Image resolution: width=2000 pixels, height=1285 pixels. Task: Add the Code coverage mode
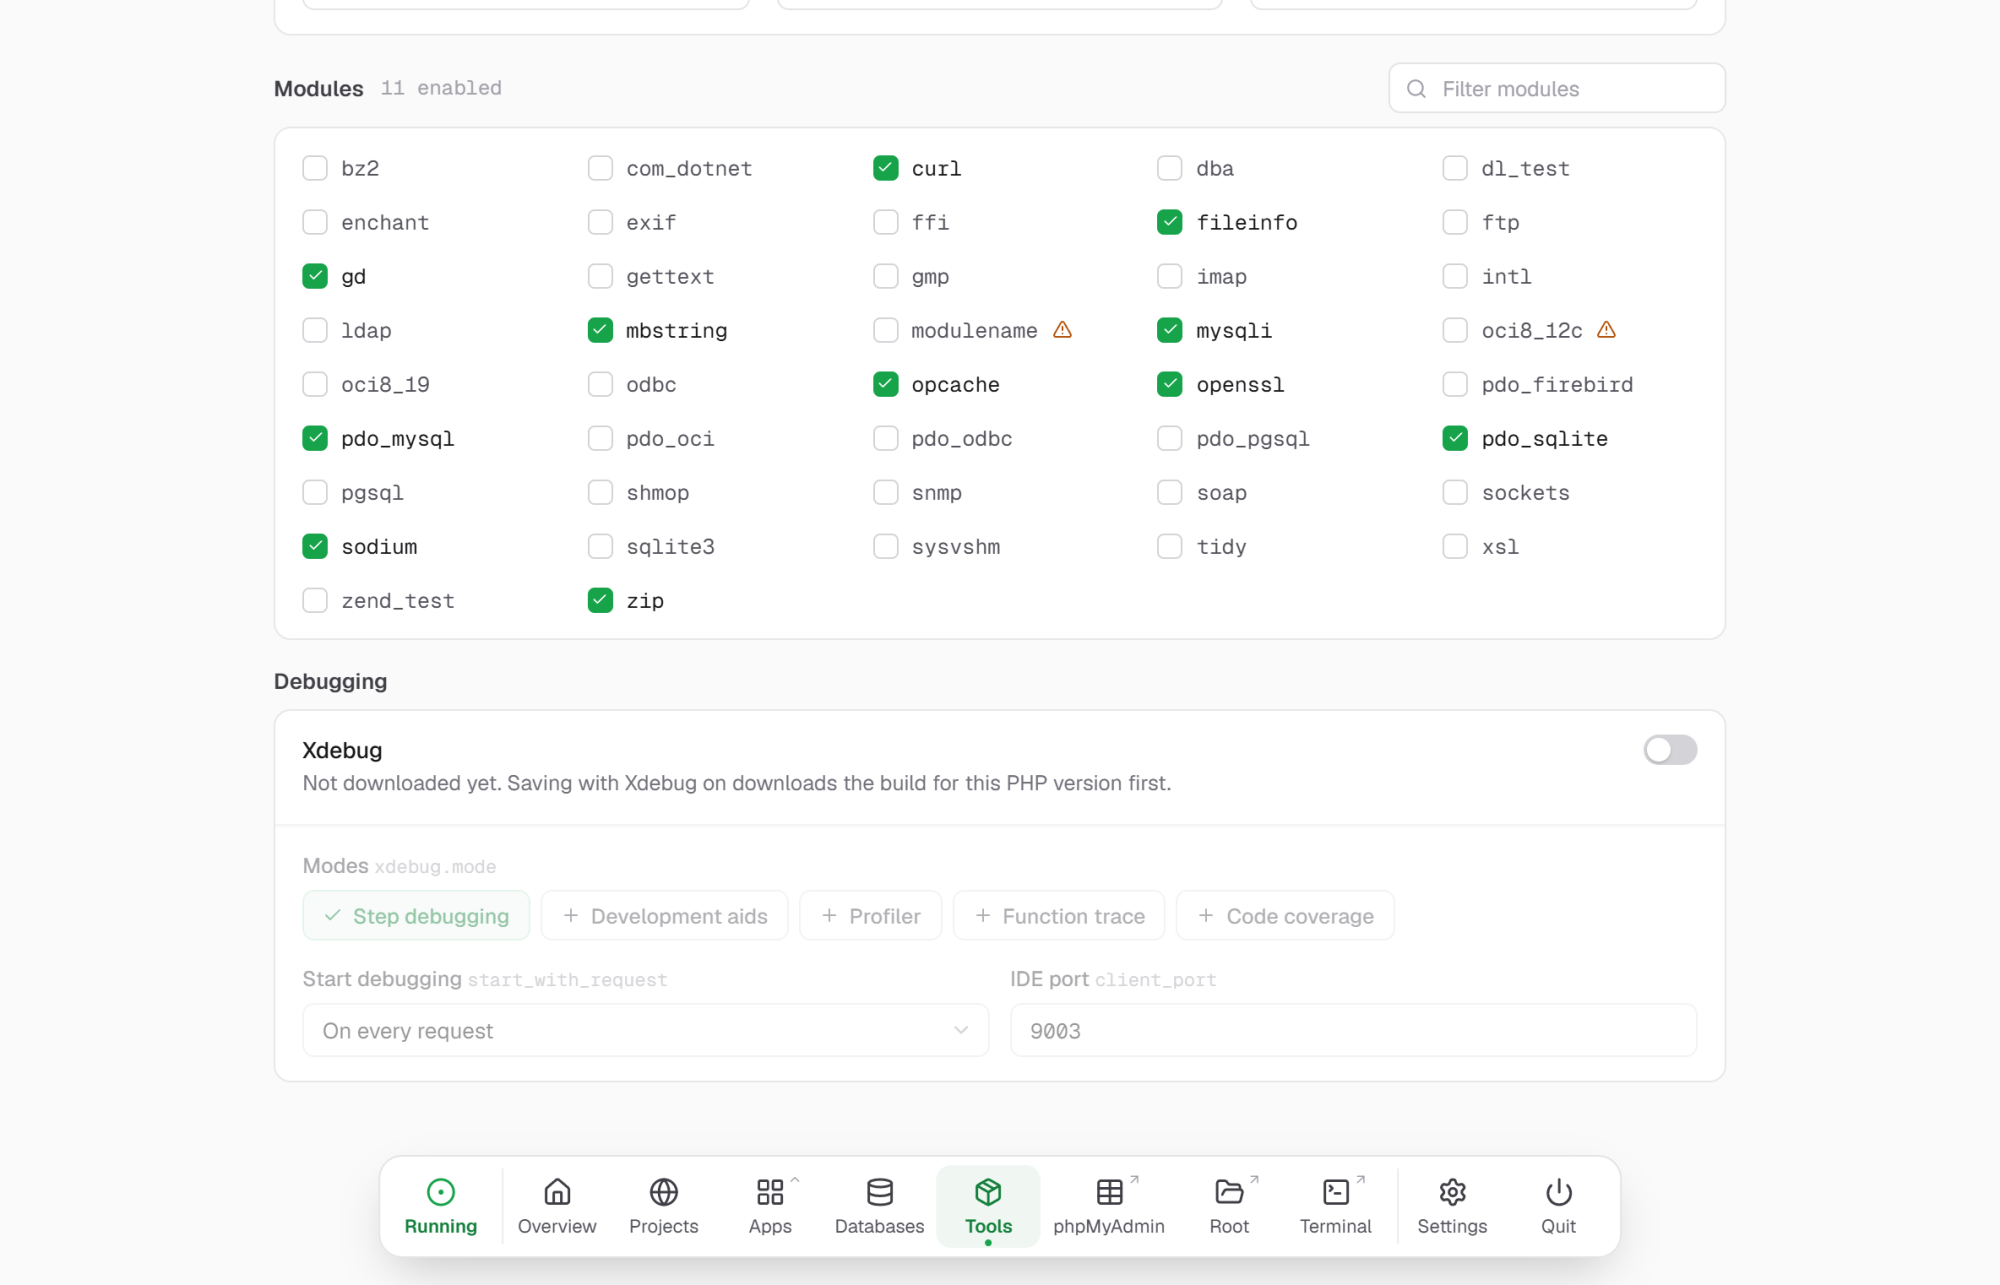[1285, 915]
